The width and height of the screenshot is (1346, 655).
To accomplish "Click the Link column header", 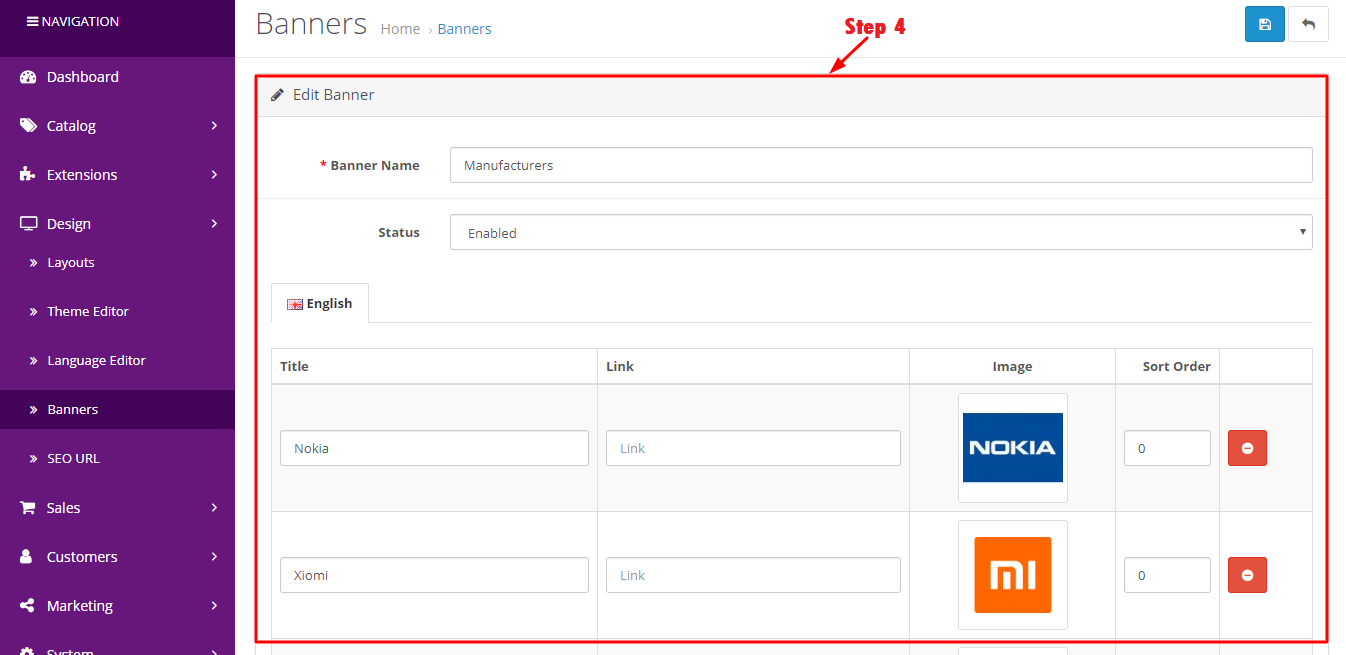I will coord(620,367).
